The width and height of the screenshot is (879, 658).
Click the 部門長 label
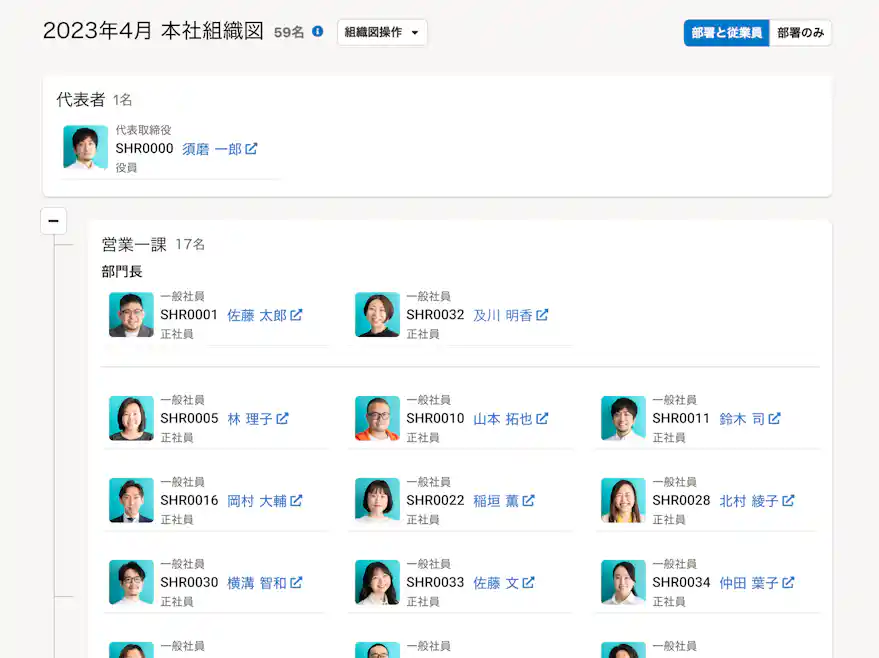122,272
